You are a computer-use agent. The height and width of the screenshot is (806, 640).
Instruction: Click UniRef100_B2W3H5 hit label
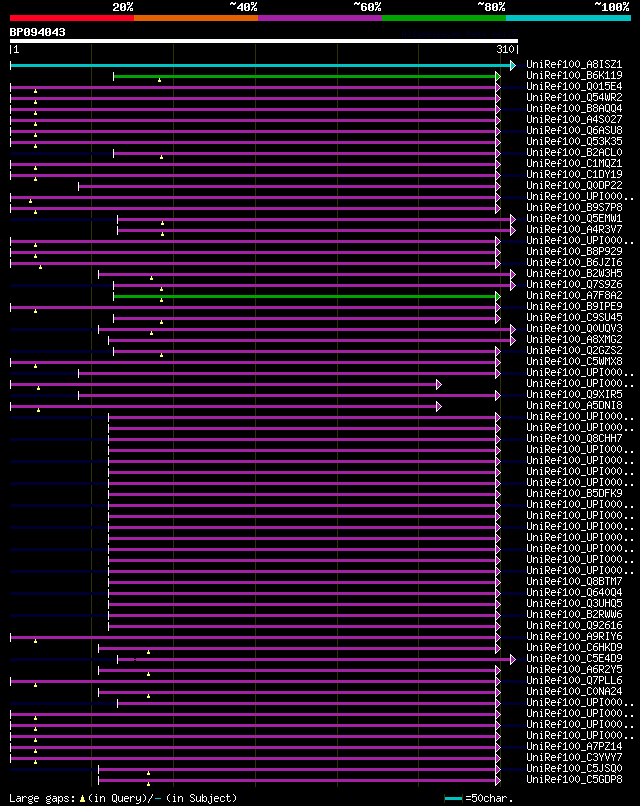[x=574, y=273]
